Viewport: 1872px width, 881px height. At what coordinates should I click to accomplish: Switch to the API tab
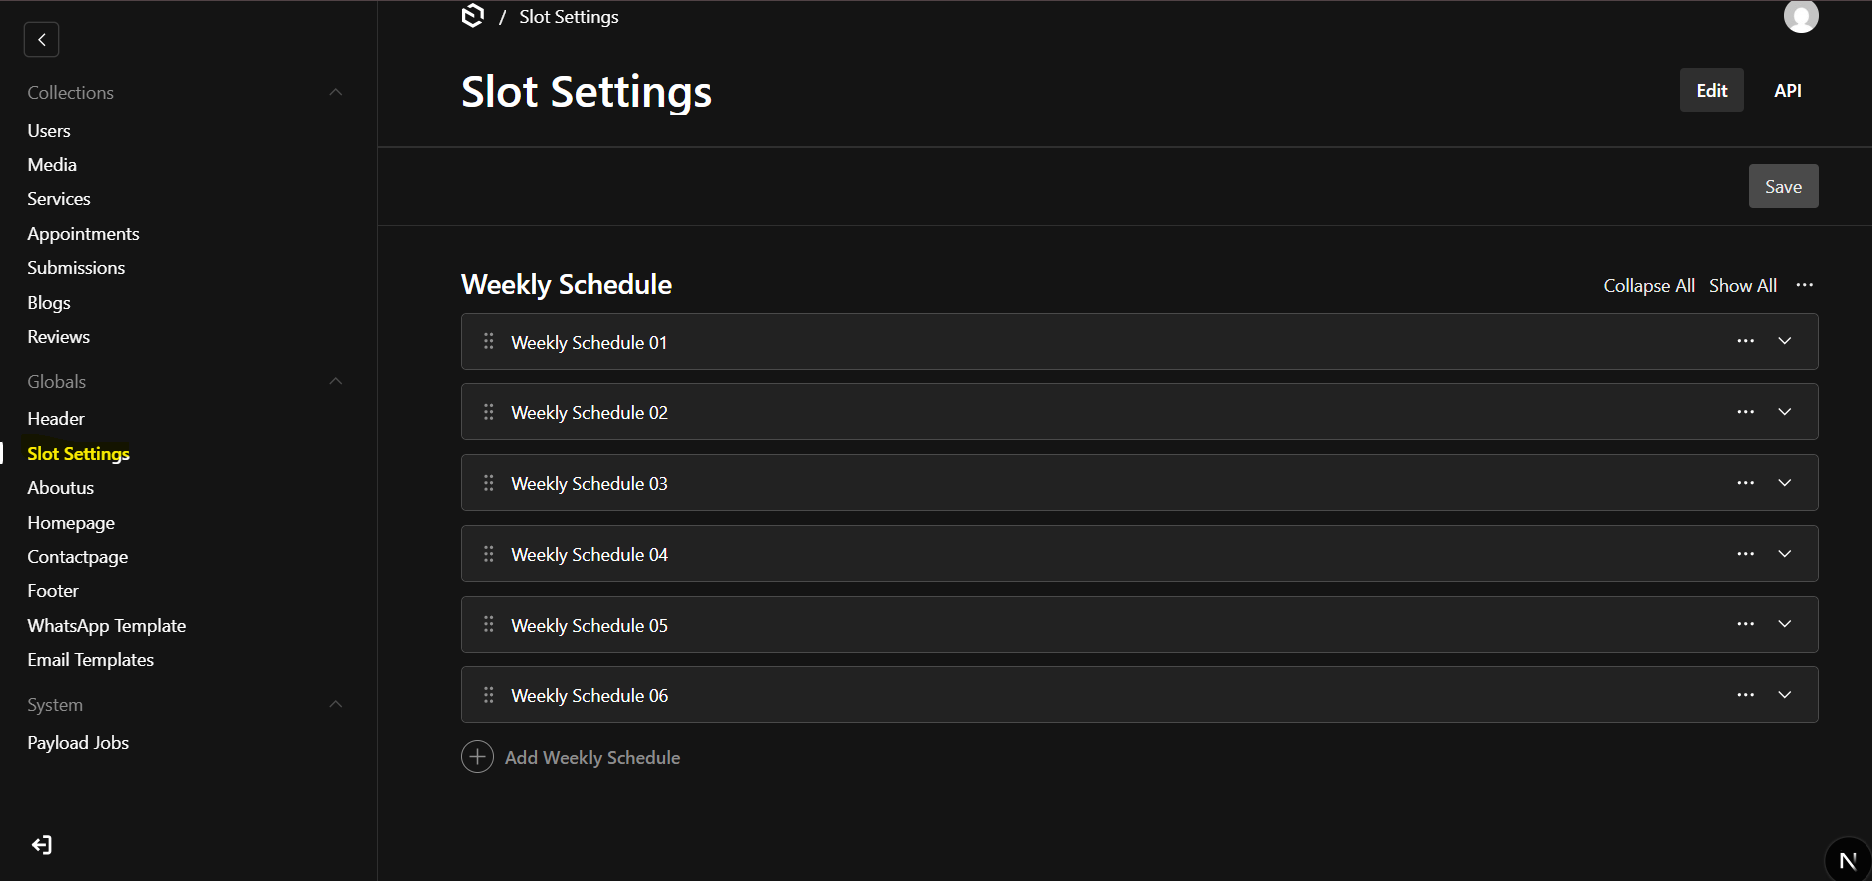pos(1787,90)
